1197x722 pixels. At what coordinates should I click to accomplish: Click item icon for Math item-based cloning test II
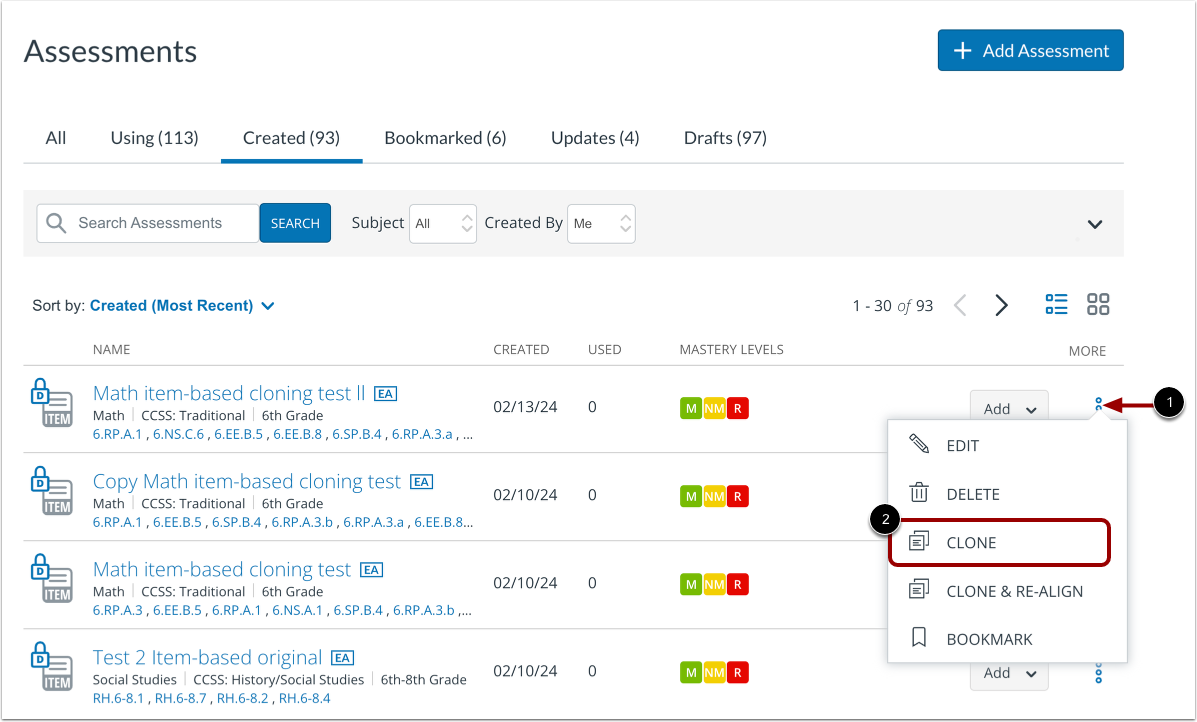pos(52,402)
